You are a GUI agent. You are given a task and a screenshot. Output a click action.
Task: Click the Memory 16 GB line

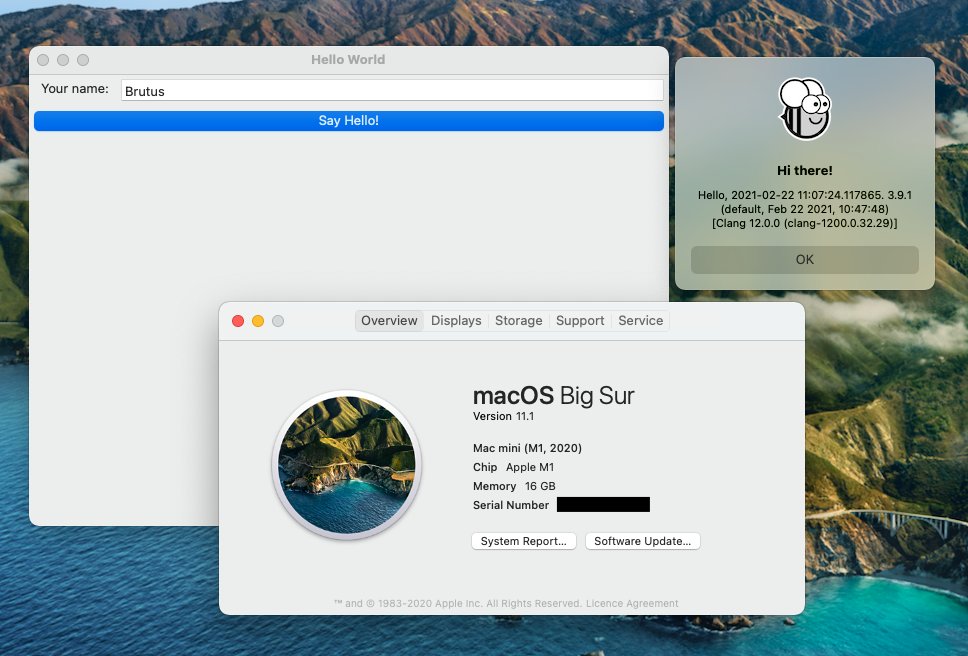pos(514,486)
